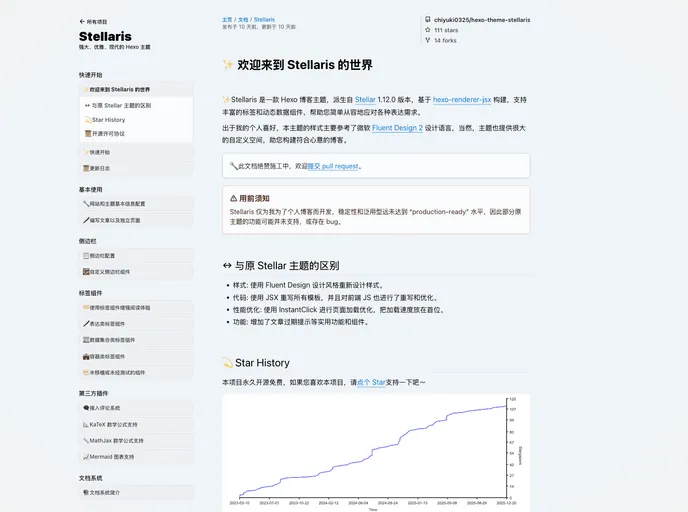688x512 pixels.
Task: Open the KaTeX 数学公式支持 page
Action: tap(116, 424)
